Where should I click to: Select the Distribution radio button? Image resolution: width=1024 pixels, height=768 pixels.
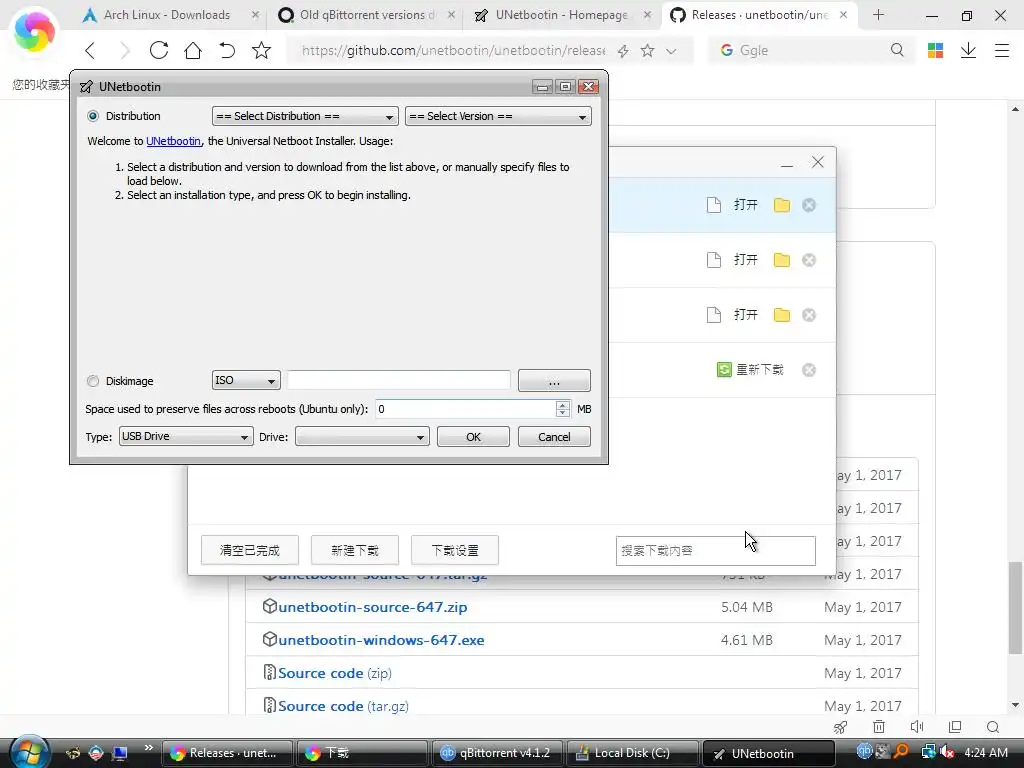click(93, 116)
